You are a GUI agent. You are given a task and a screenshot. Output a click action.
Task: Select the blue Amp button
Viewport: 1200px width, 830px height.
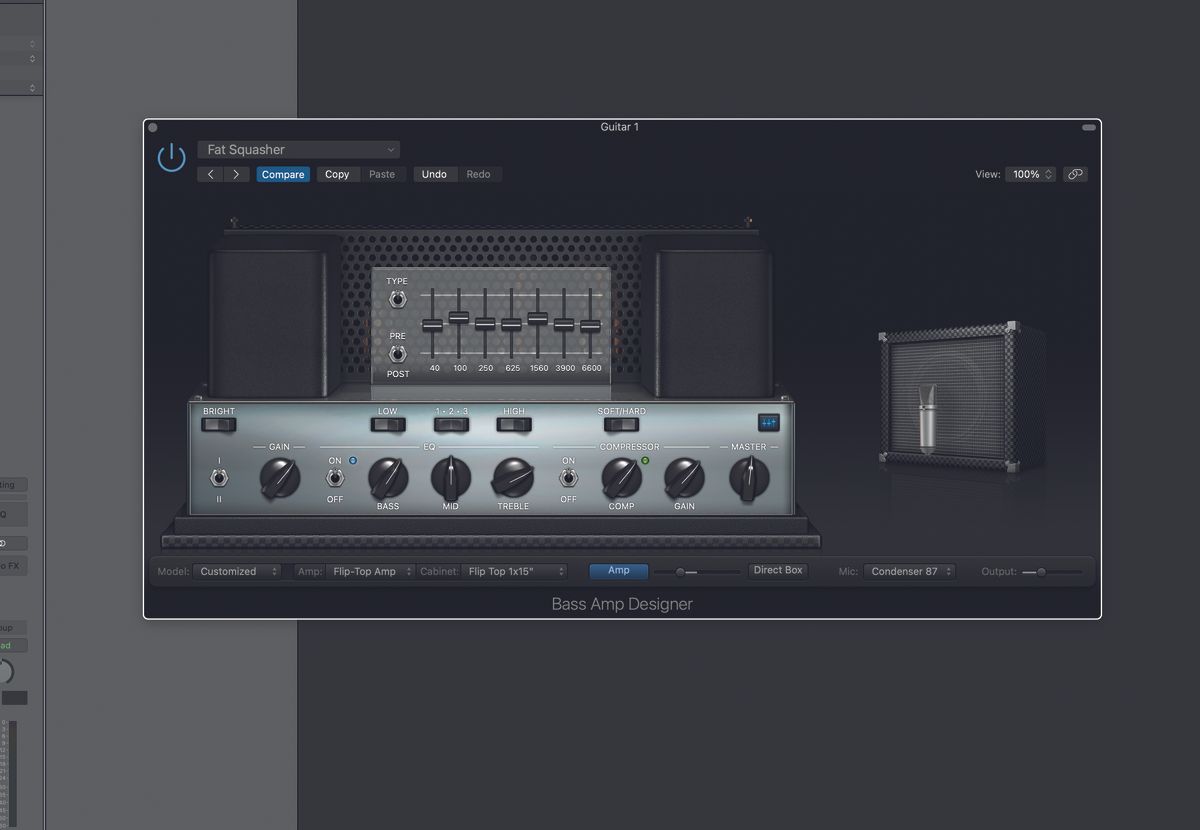[618, 570]
